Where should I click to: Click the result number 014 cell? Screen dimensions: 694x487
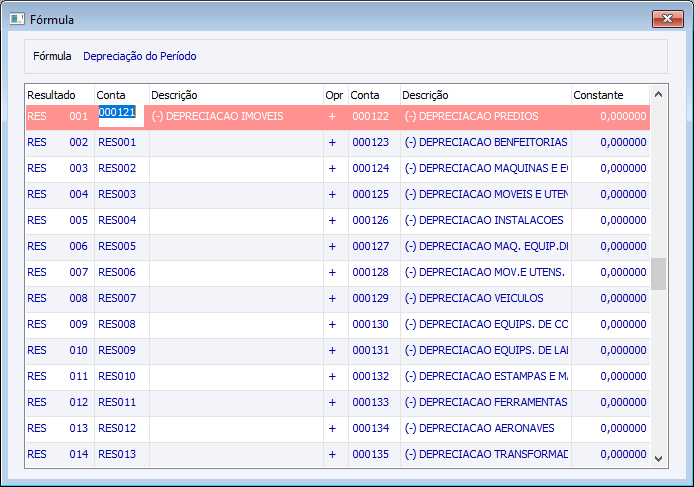[78, 454]
